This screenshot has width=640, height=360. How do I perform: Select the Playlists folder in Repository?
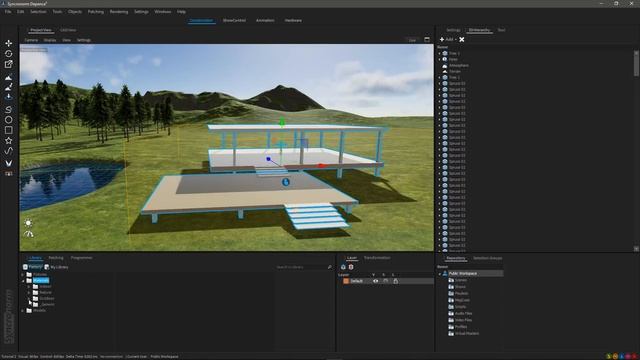pyautogui.click(x=458, y=293)
